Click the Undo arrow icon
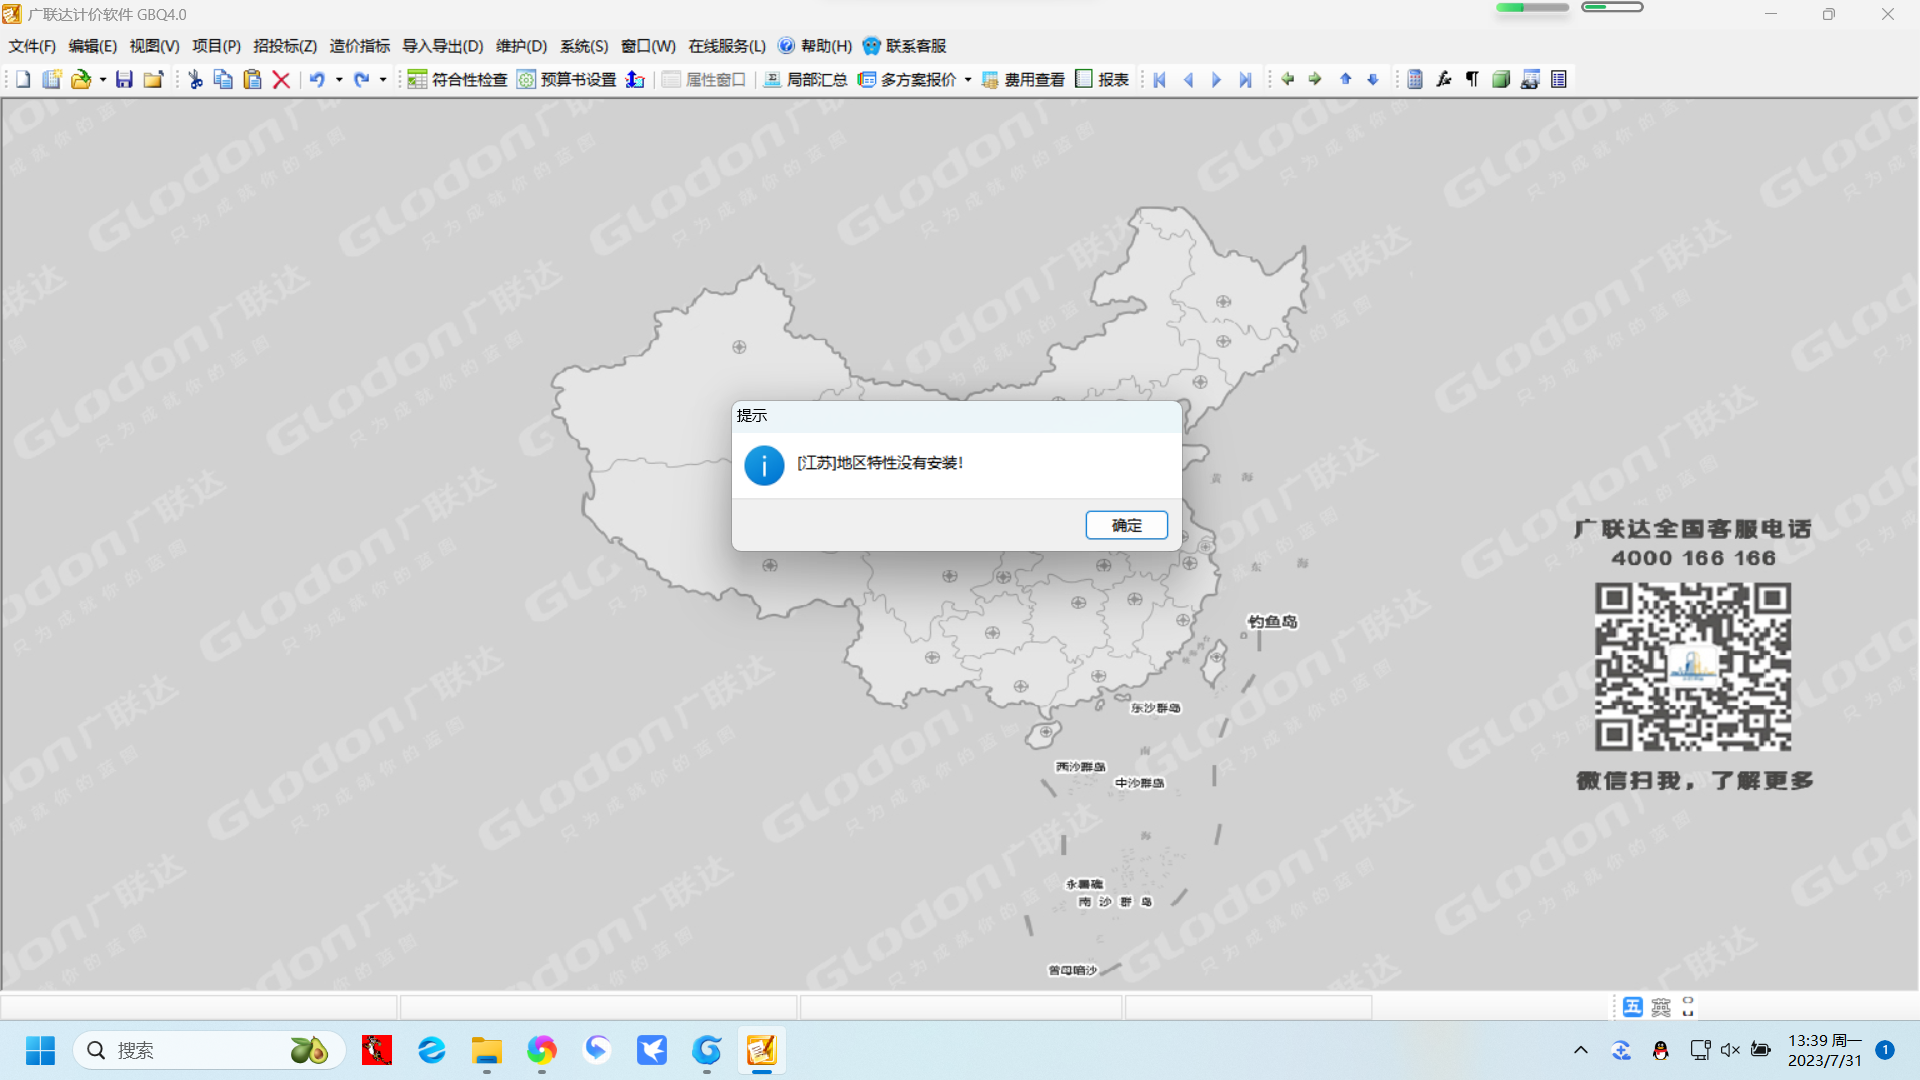 317,80
